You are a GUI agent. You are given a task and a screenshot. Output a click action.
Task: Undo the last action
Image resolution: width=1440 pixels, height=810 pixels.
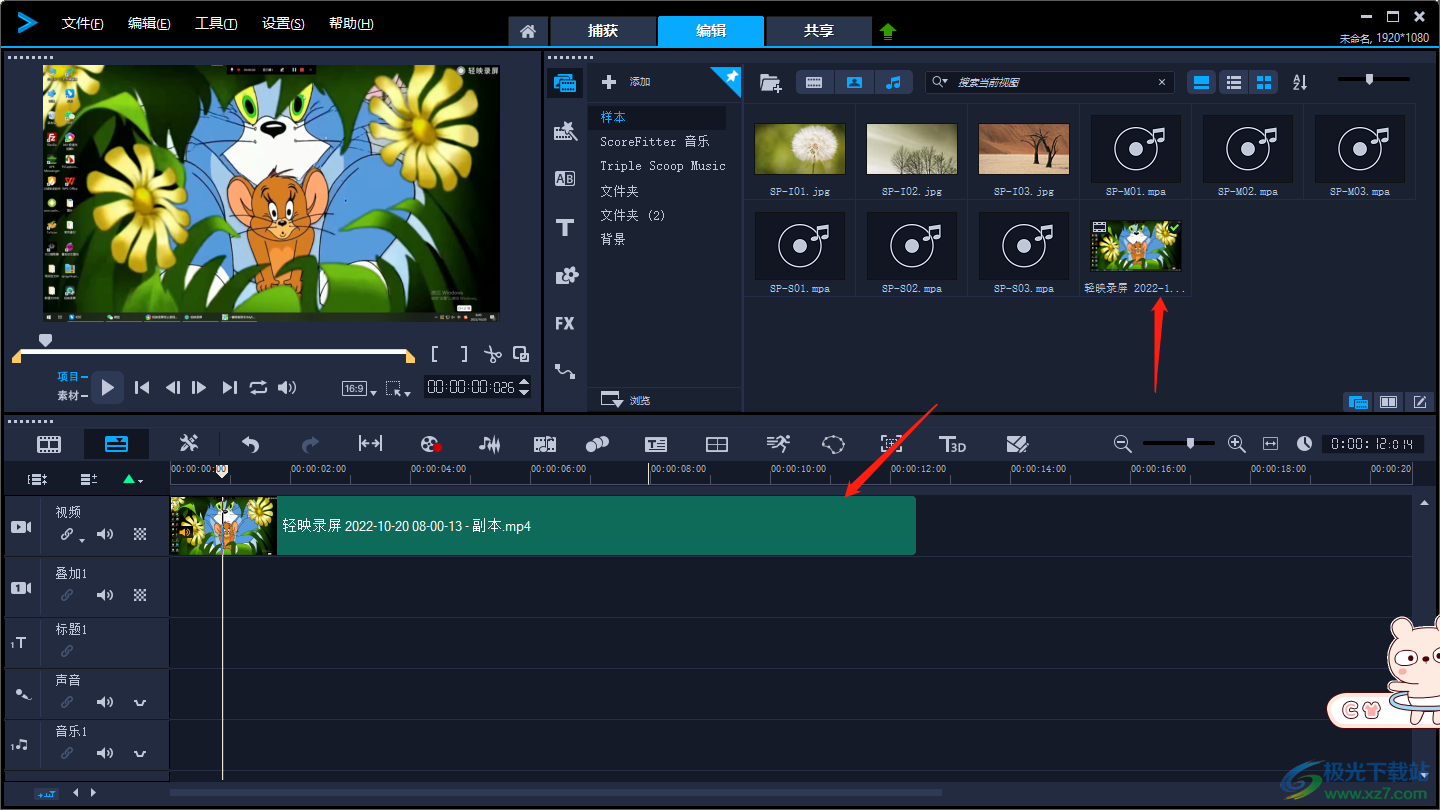[x=251, y=444]
